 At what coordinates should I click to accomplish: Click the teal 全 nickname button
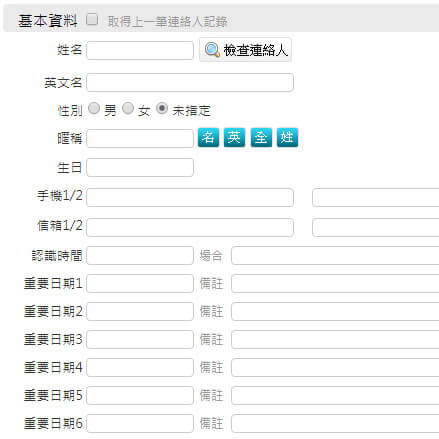click(x=261, y=137)
